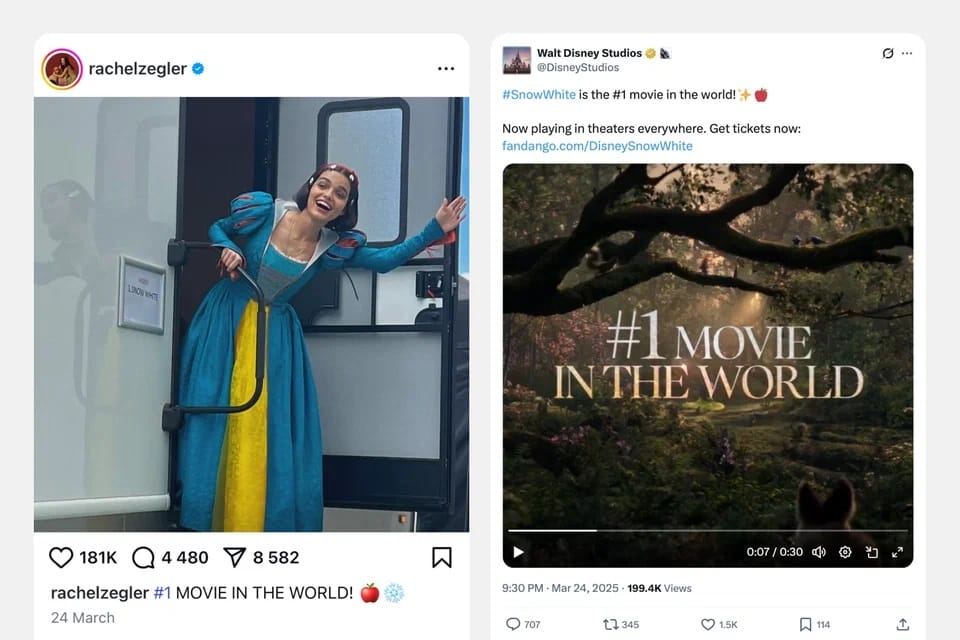Click the video progress bar
Viewport: 960px width, 640px height.
(707, 530)
